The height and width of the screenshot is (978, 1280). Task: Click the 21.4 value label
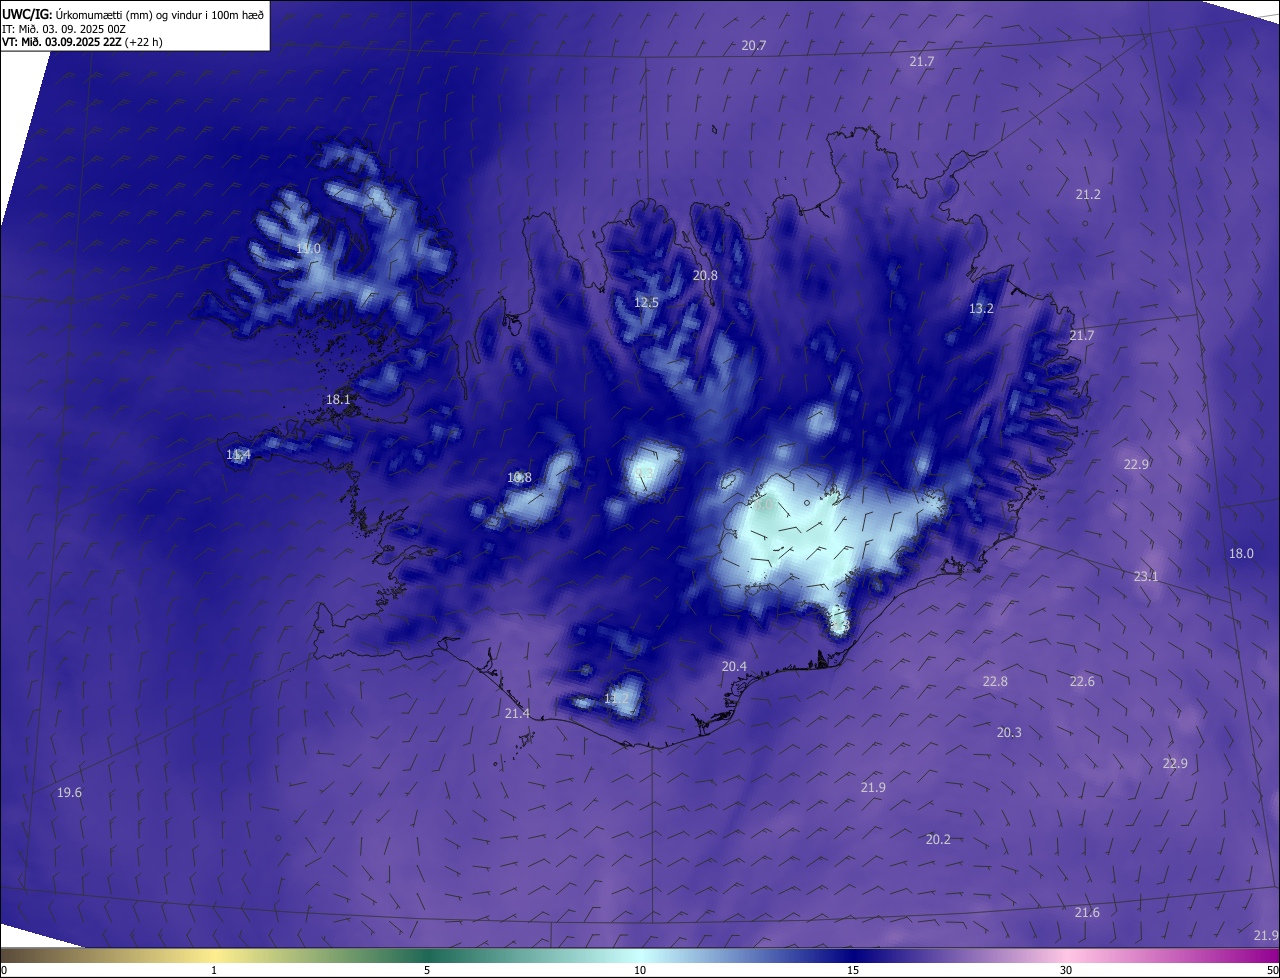click(517, 713)
